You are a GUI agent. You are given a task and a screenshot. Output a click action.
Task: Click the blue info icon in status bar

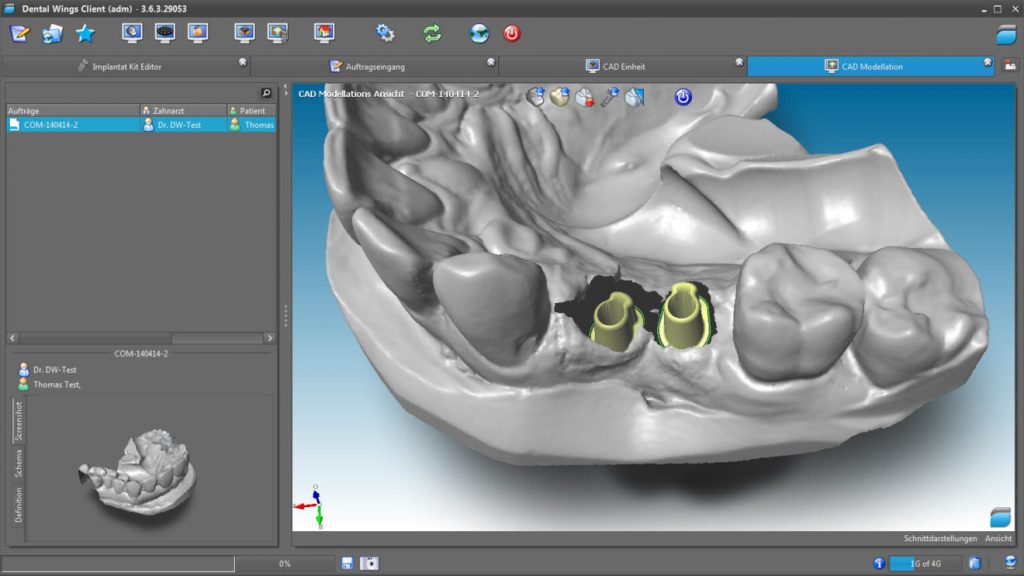pyautogui.click(x=879, y=564)
